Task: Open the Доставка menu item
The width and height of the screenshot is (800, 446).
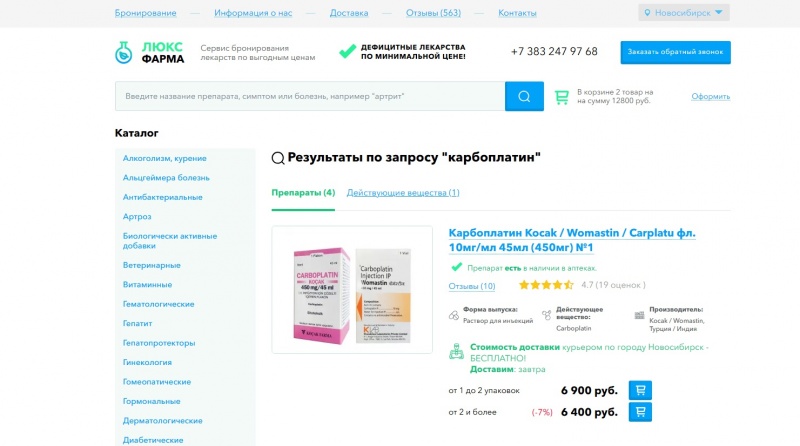Action: pos(349,13)
